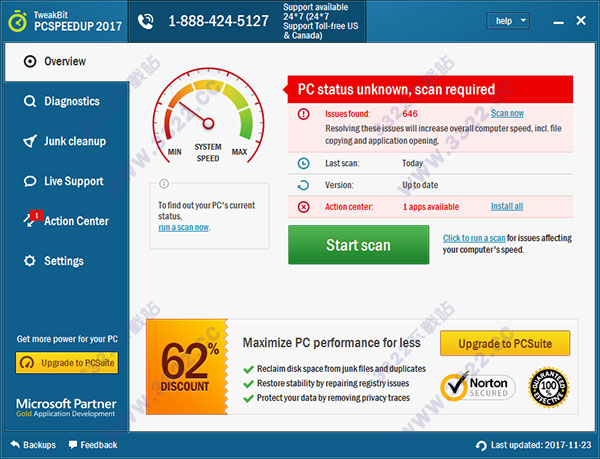
Task: Click the Settings gear icon
Action: (x=30, y=261)
